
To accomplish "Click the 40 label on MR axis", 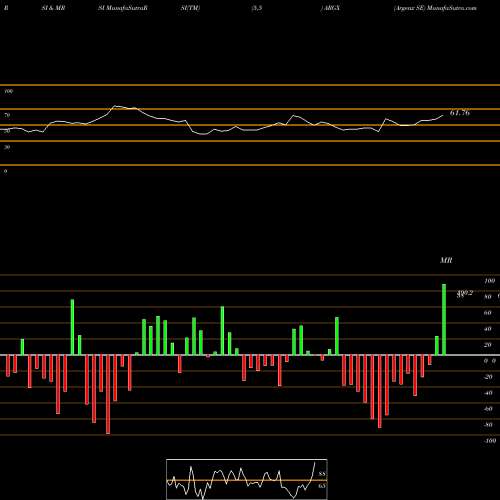I will [488, 329].
